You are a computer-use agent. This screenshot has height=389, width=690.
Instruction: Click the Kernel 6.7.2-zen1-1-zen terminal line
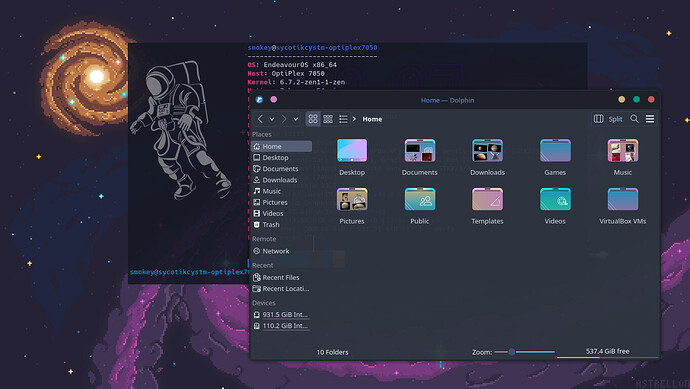click(x=296, y=82)
